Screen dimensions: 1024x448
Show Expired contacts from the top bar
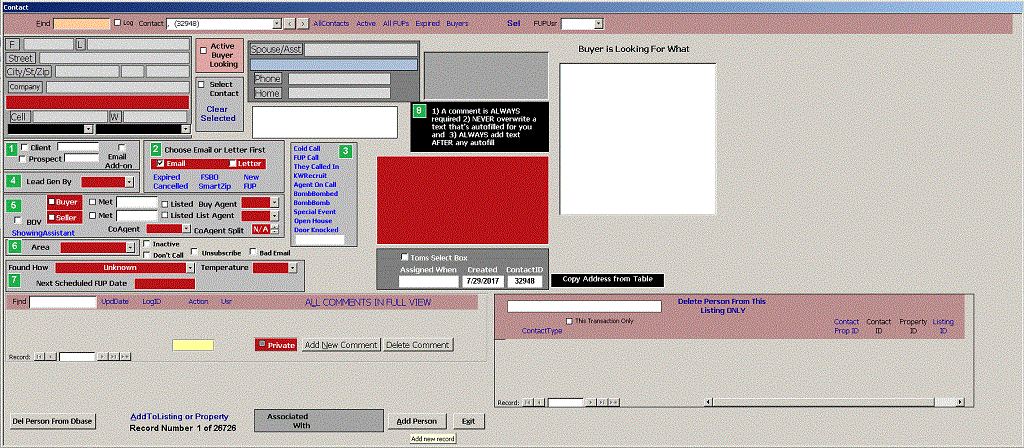[427, 22]
